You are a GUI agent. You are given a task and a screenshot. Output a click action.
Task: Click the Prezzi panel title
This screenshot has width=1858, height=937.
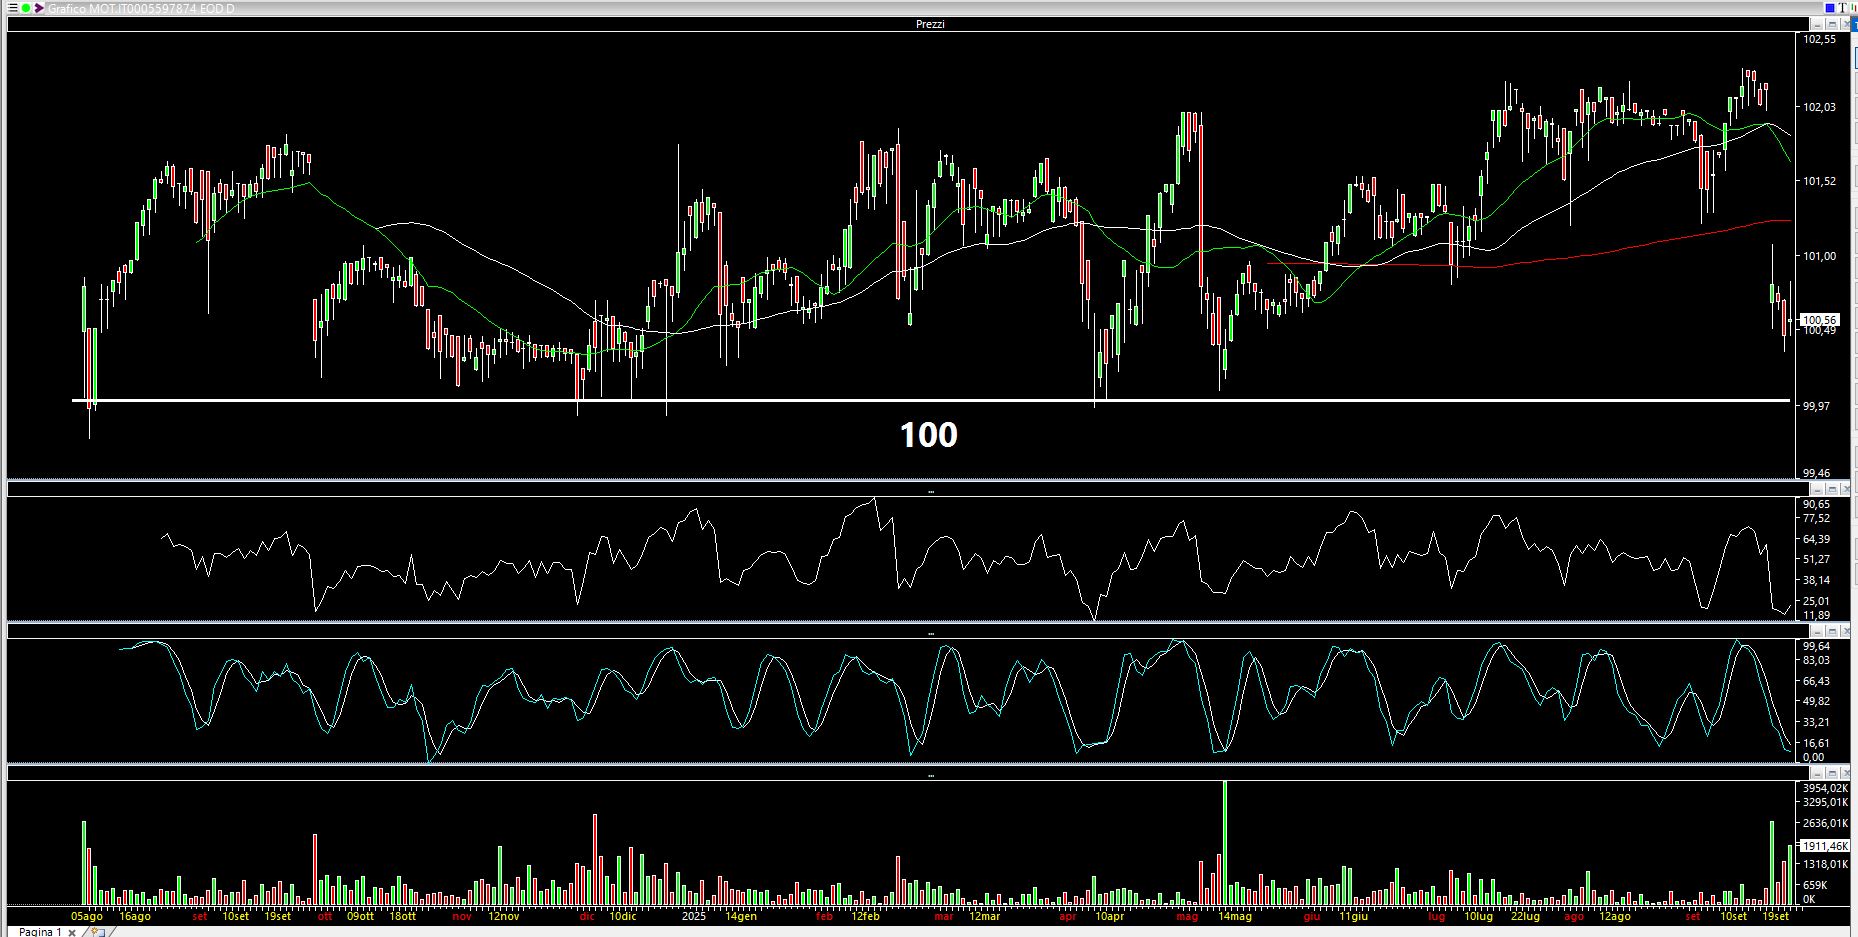coord(929,24)
